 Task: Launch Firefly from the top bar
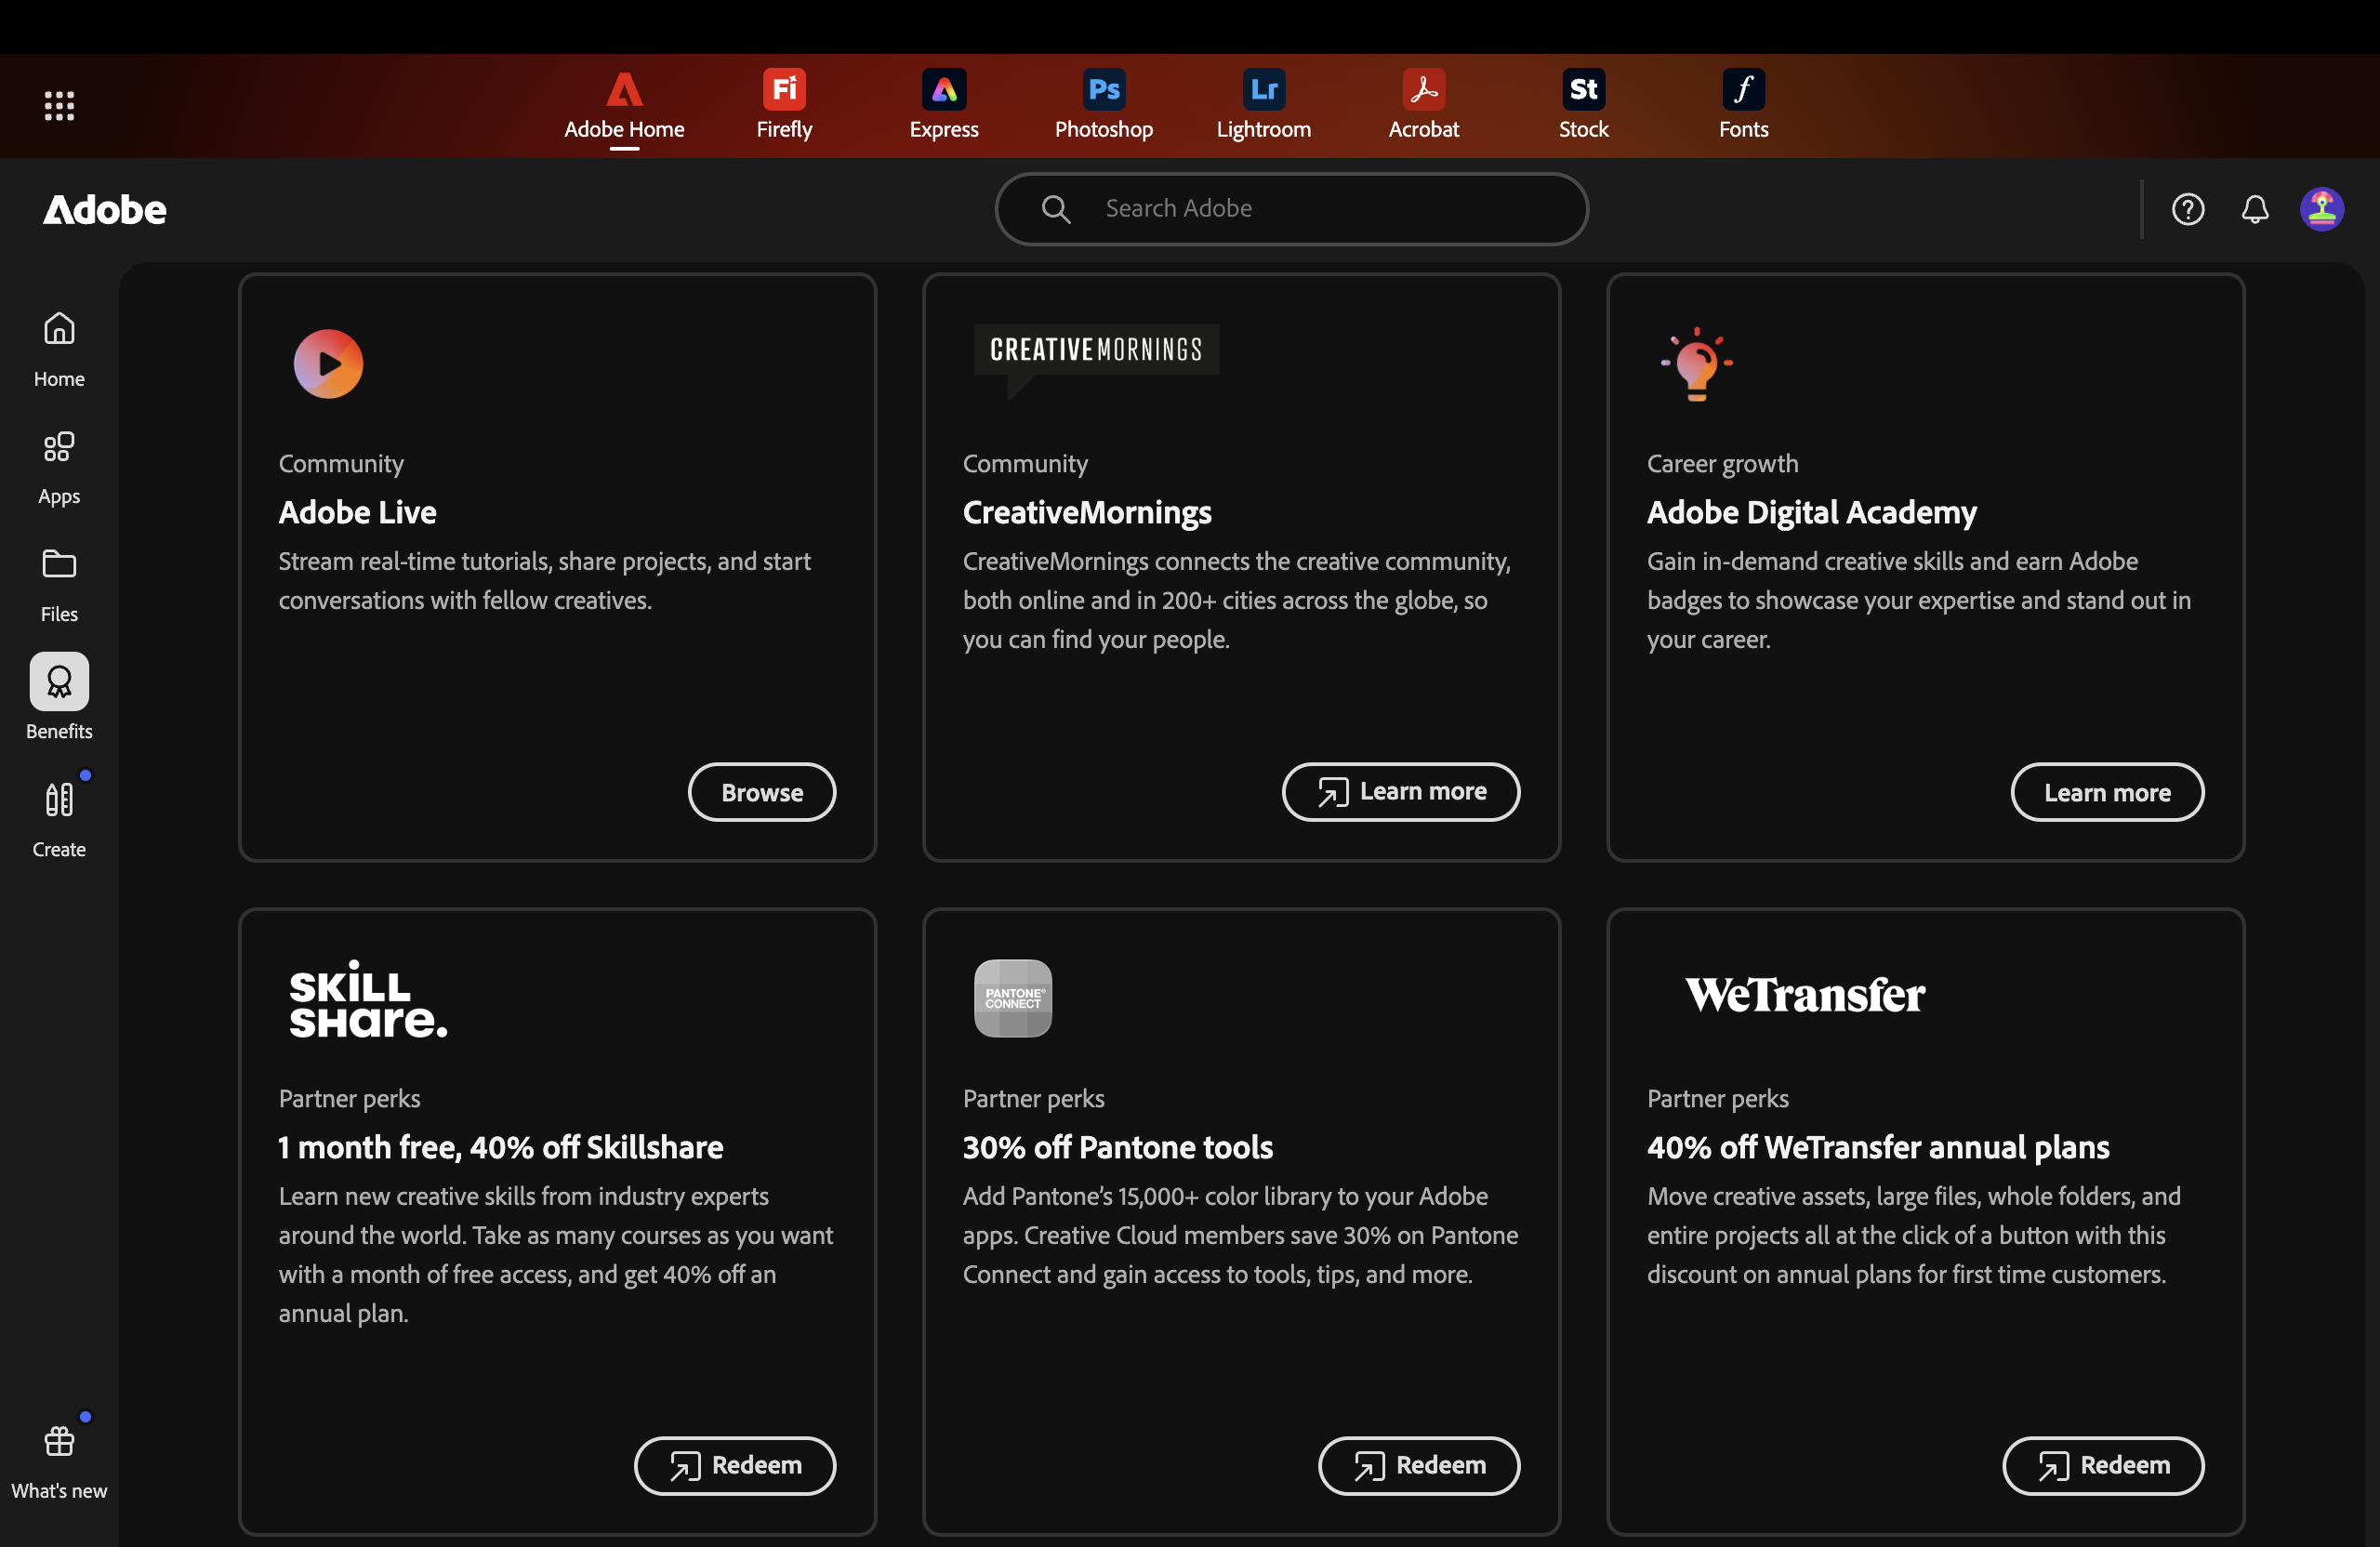(x=784, y=104)
